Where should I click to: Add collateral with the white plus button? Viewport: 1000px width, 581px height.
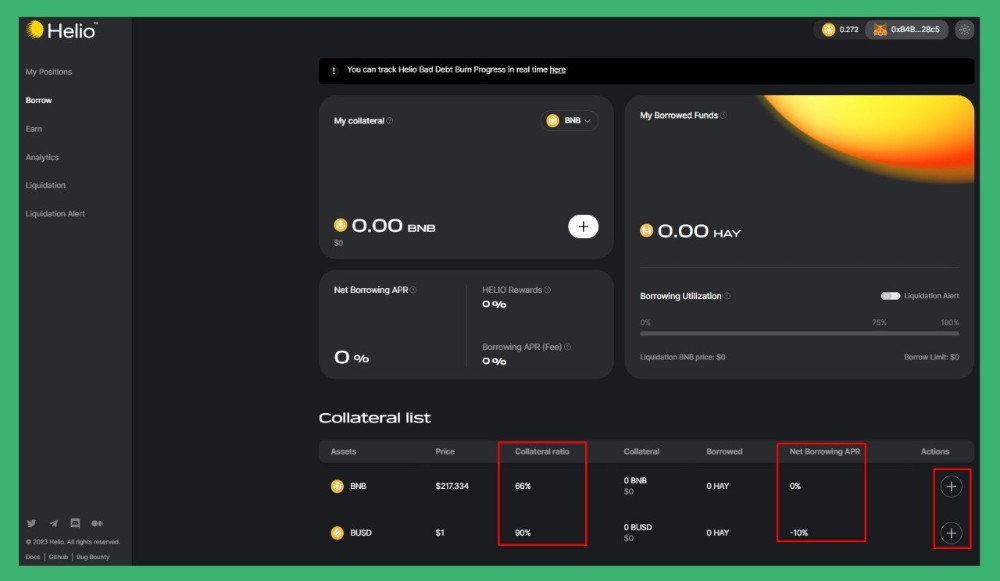coord(583,226)
